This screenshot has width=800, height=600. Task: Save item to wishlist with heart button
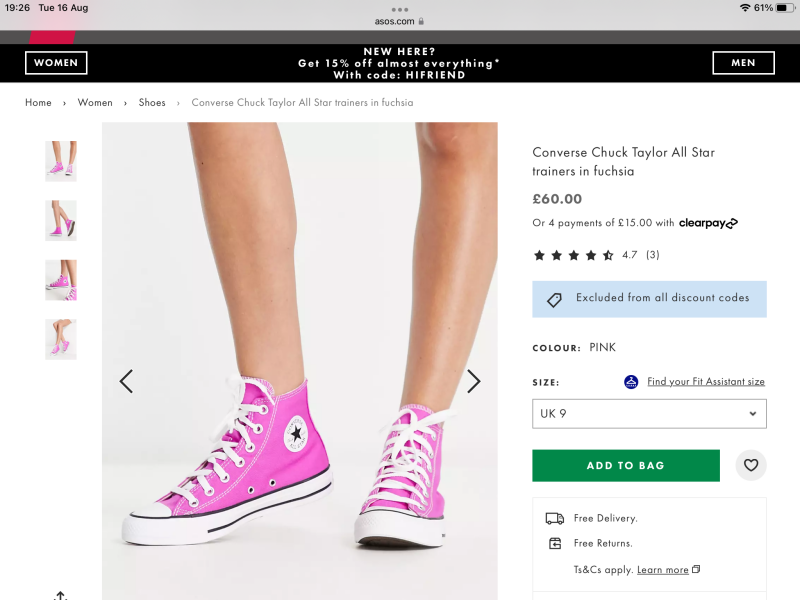pyautogui.click(x=751, y=465)
